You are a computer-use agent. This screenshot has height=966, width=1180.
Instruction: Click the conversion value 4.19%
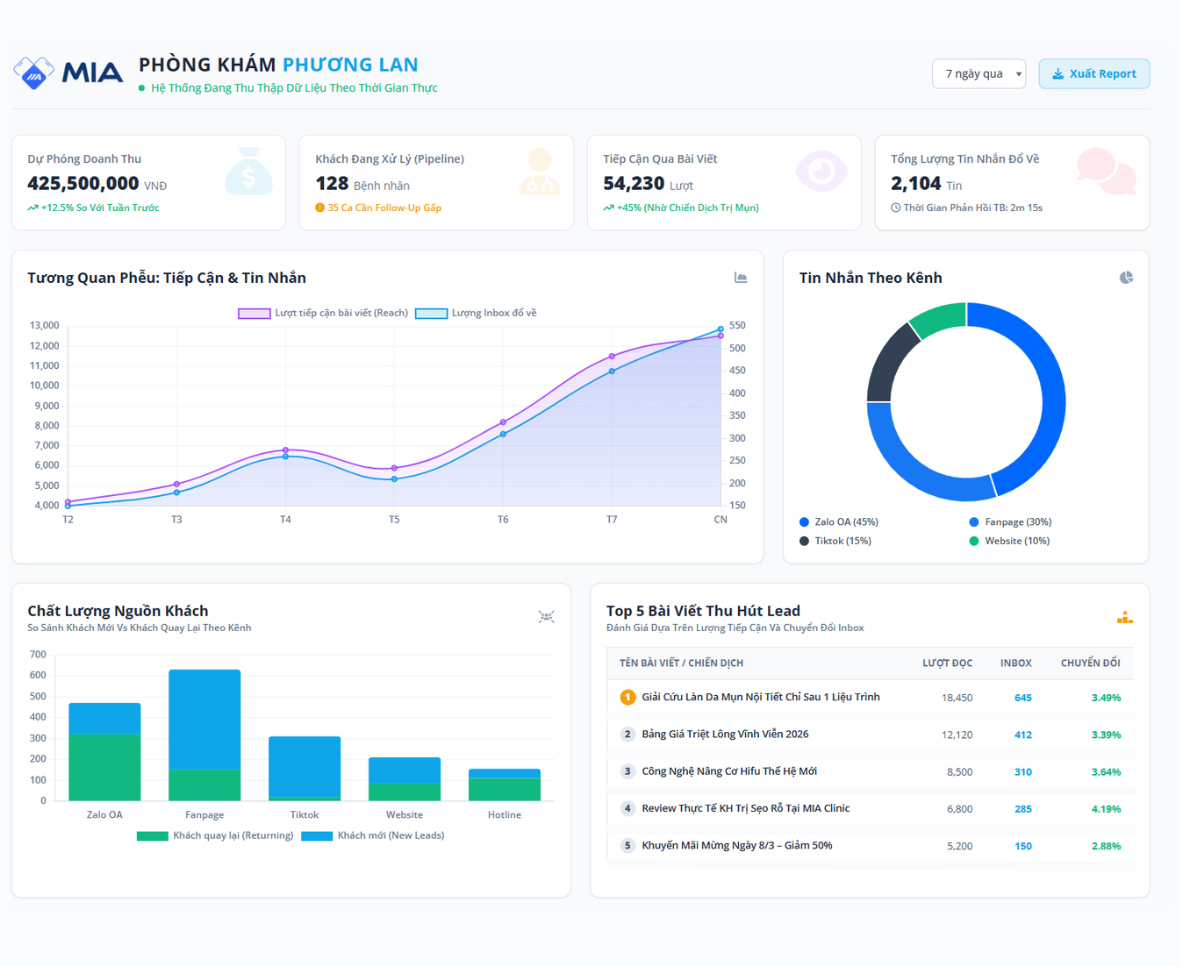point(1105,810)
